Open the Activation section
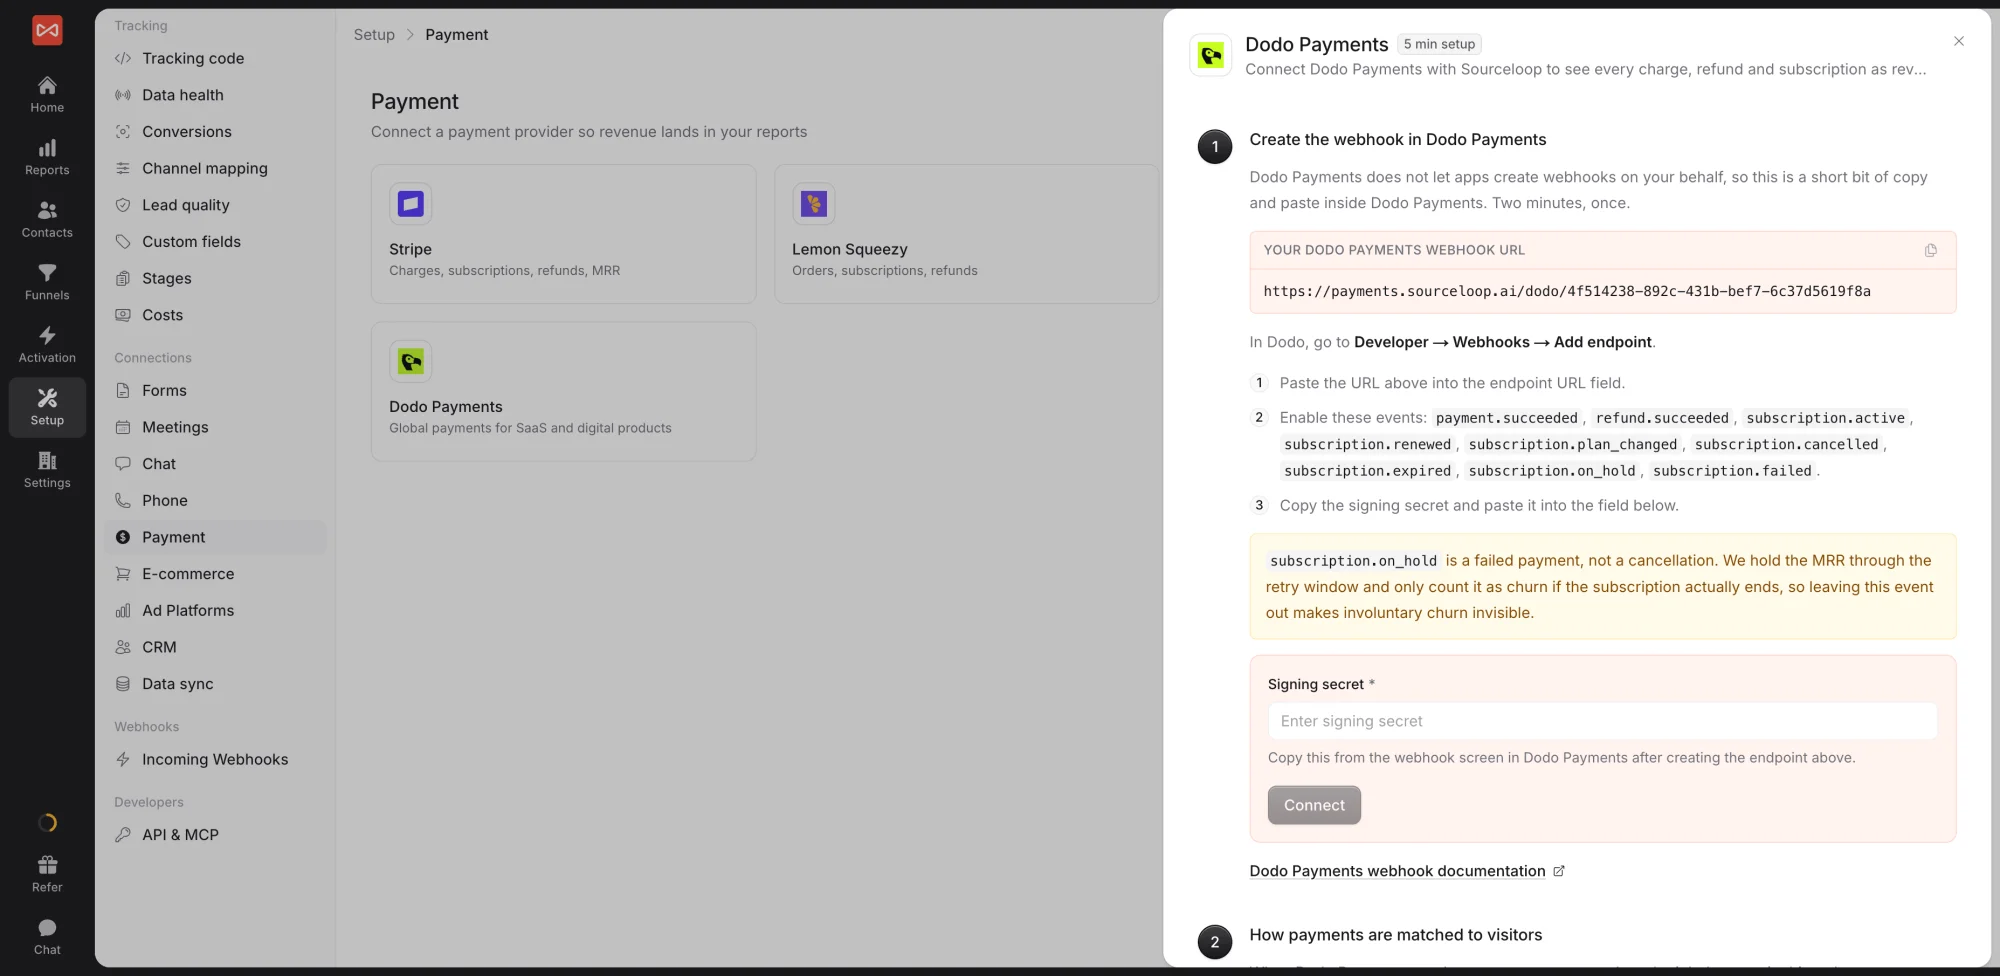2000x976 pixels. (x=47, y=344)
